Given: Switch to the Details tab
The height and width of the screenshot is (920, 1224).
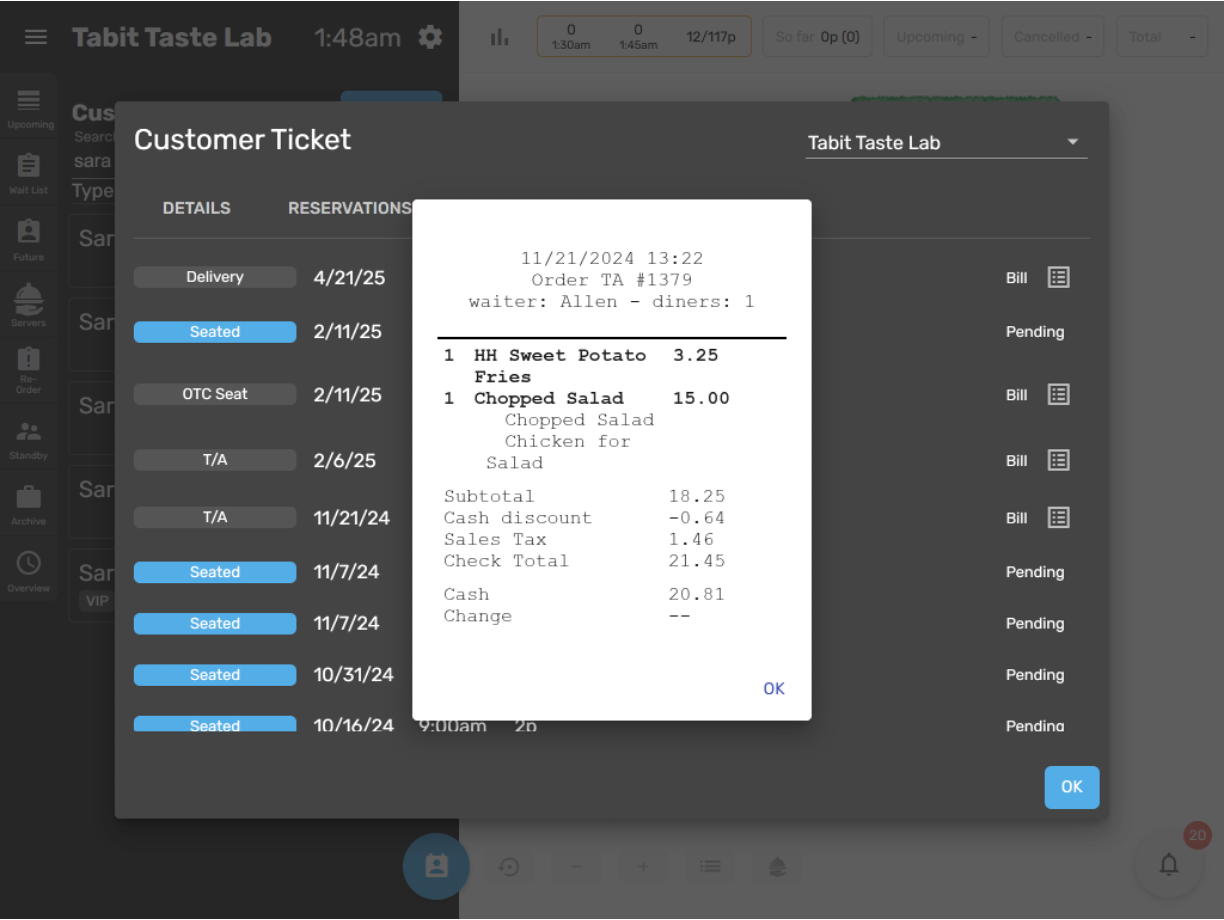Looking at the screenshot, I should coord(197,208).
